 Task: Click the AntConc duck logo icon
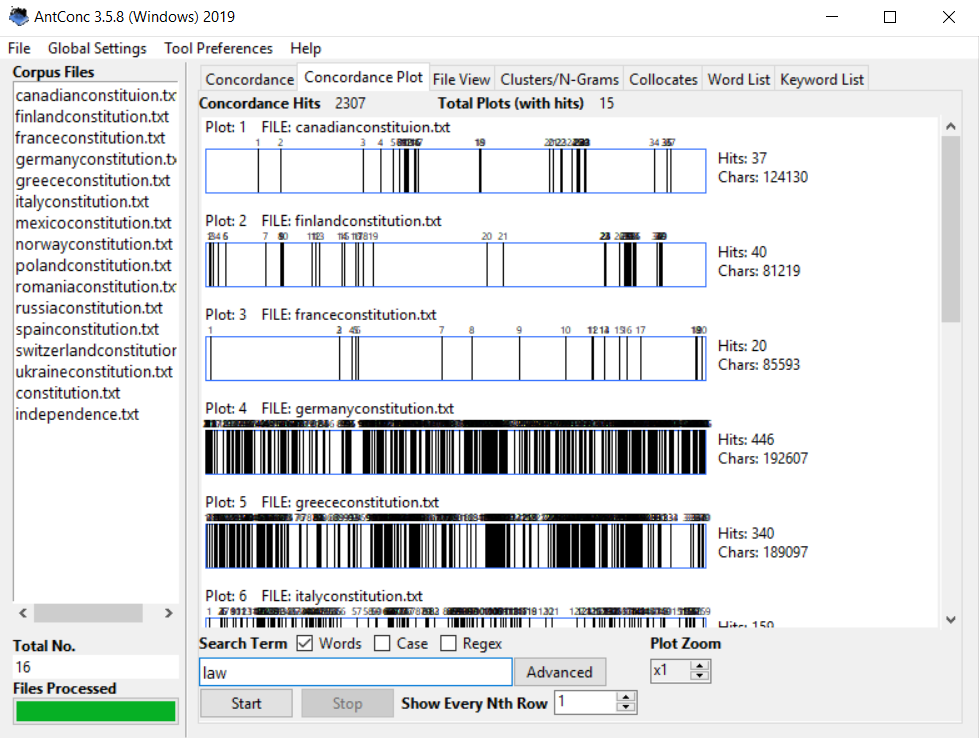point(19,16)
